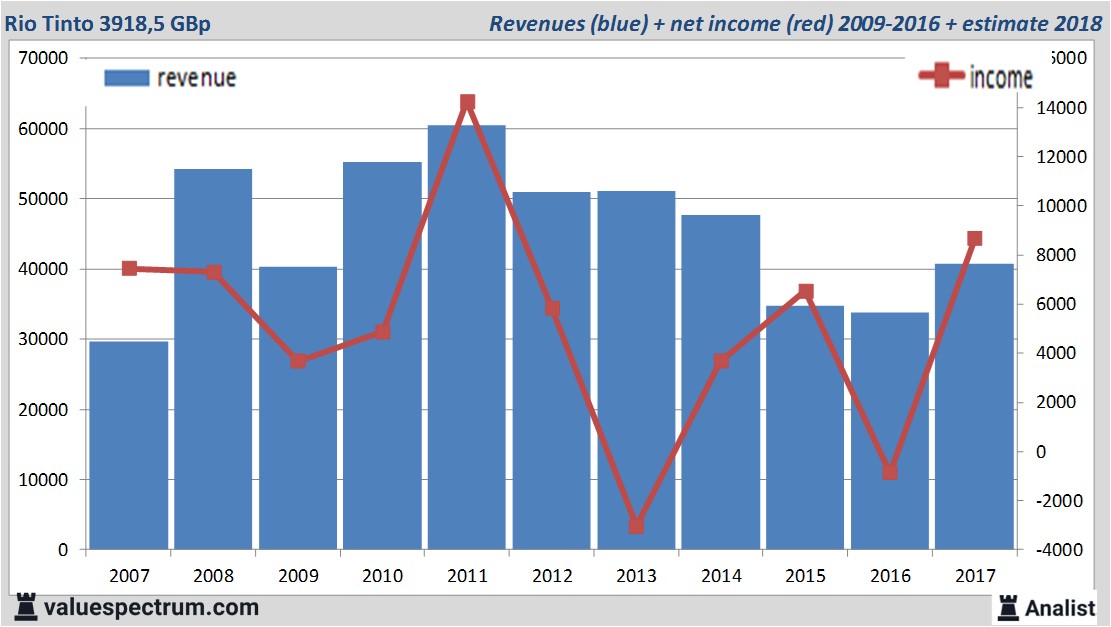Select the 2015 revenue bar
Screen dimensions: 1111x627
pyautogui.click(x=805, y=427)
